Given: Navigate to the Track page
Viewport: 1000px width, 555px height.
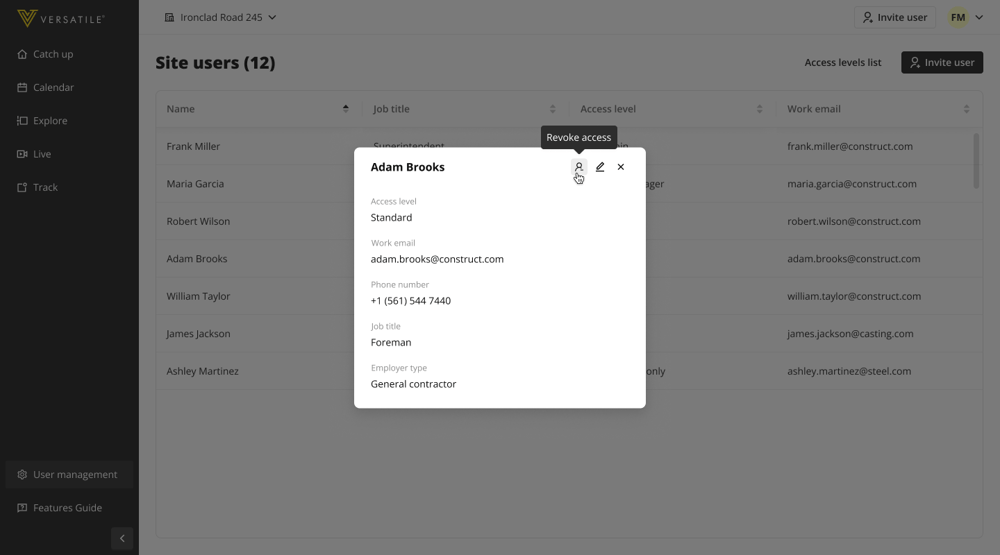Looking at the screenshot, I should (x=45, y=187).
